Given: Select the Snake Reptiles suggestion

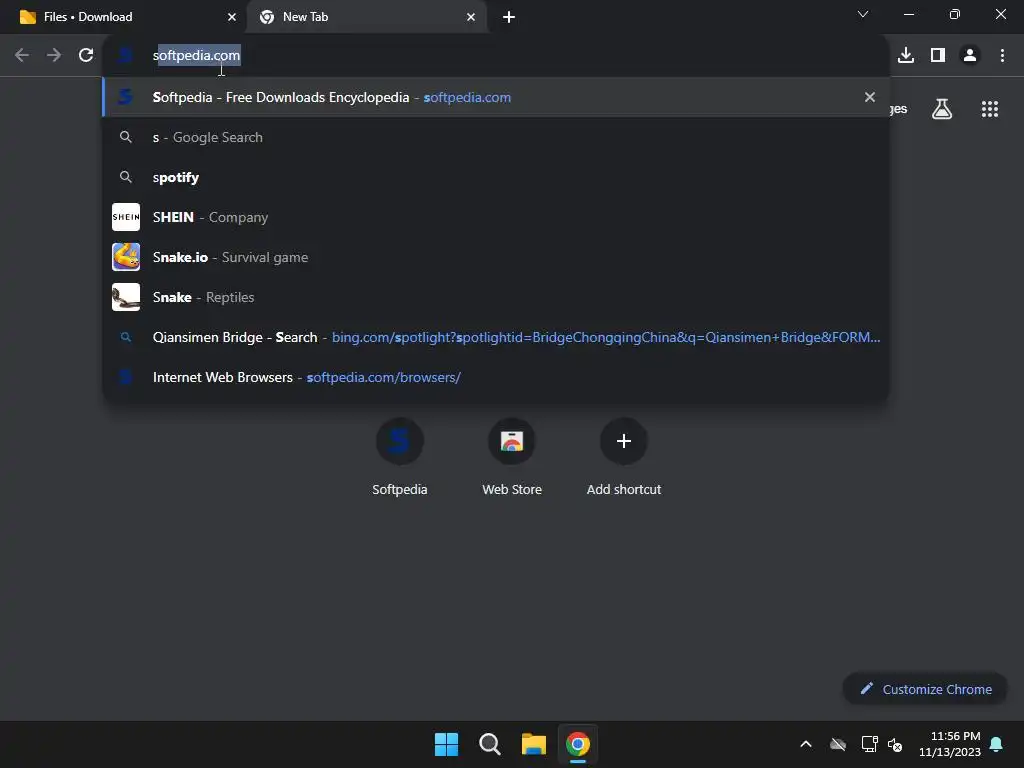Looking at the screenshot, I should [x=496, y=296].
